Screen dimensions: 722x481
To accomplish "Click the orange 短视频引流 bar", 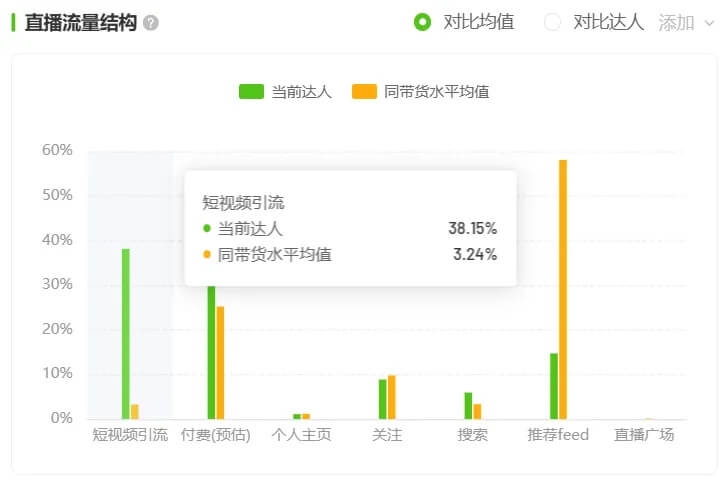I will [x=135, y=411].
